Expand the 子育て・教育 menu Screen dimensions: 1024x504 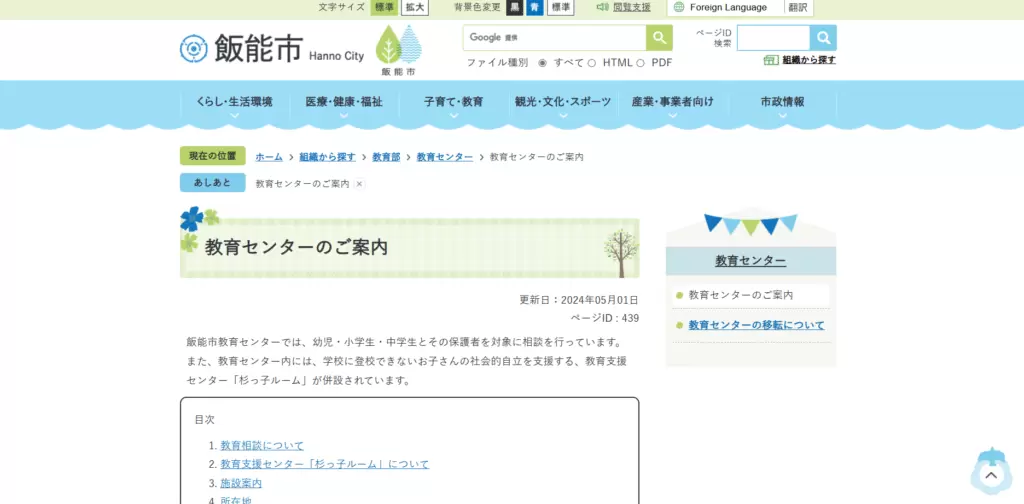(454, 104)
